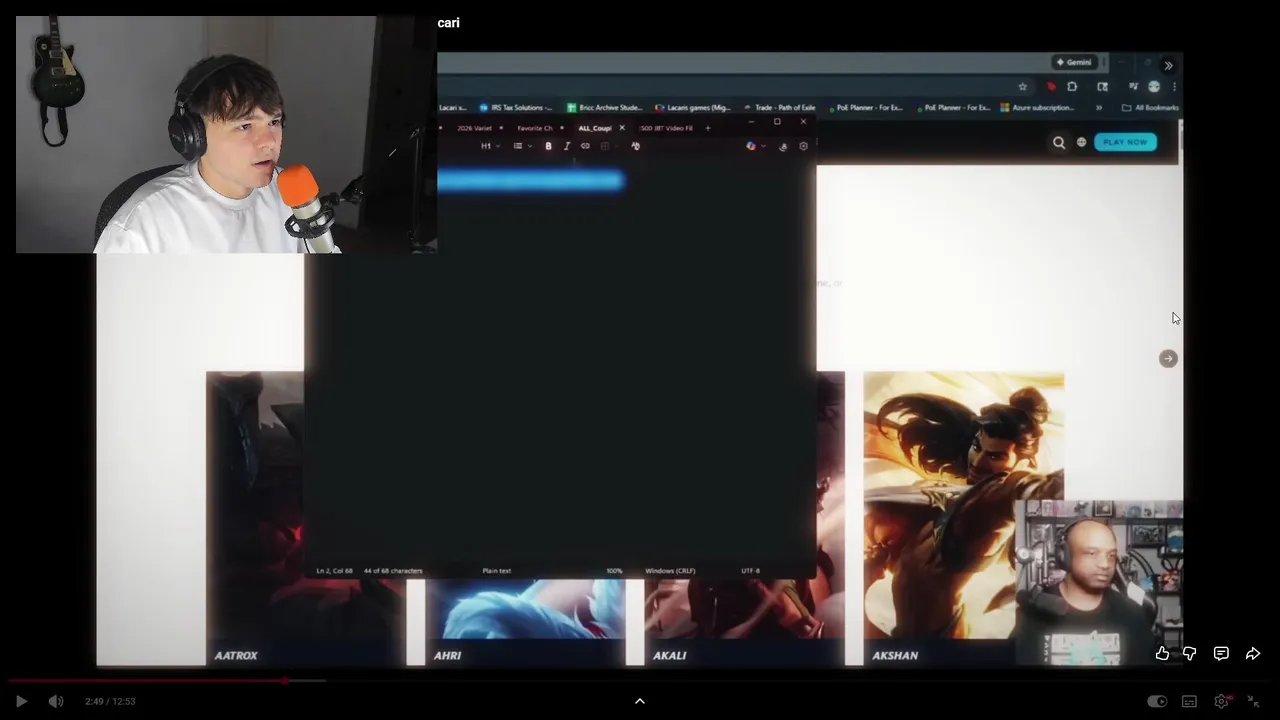Open the list style dropdown
The image size is (1280, 720).
pos(522,146)
